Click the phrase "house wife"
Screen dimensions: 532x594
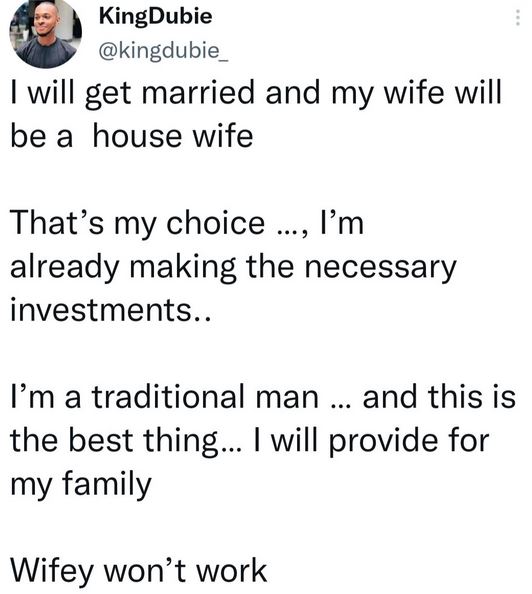[x=173, y=136]
